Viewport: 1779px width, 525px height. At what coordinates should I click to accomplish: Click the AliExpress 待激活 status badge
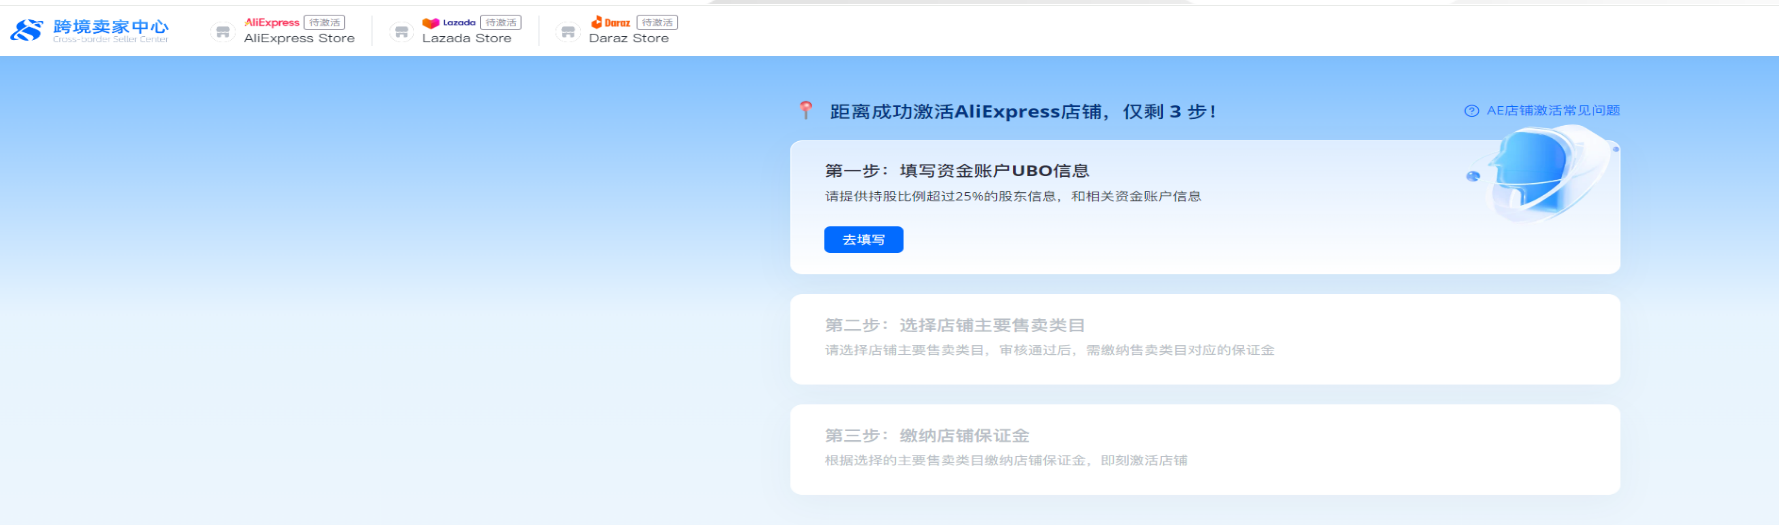coord(324,22)
